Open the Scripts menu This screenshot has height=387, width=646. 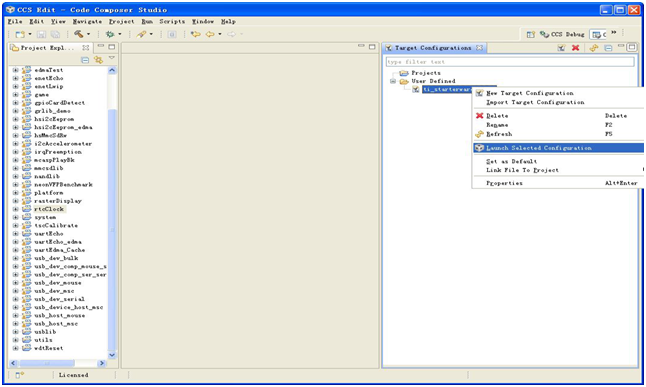tap(172, 21)
